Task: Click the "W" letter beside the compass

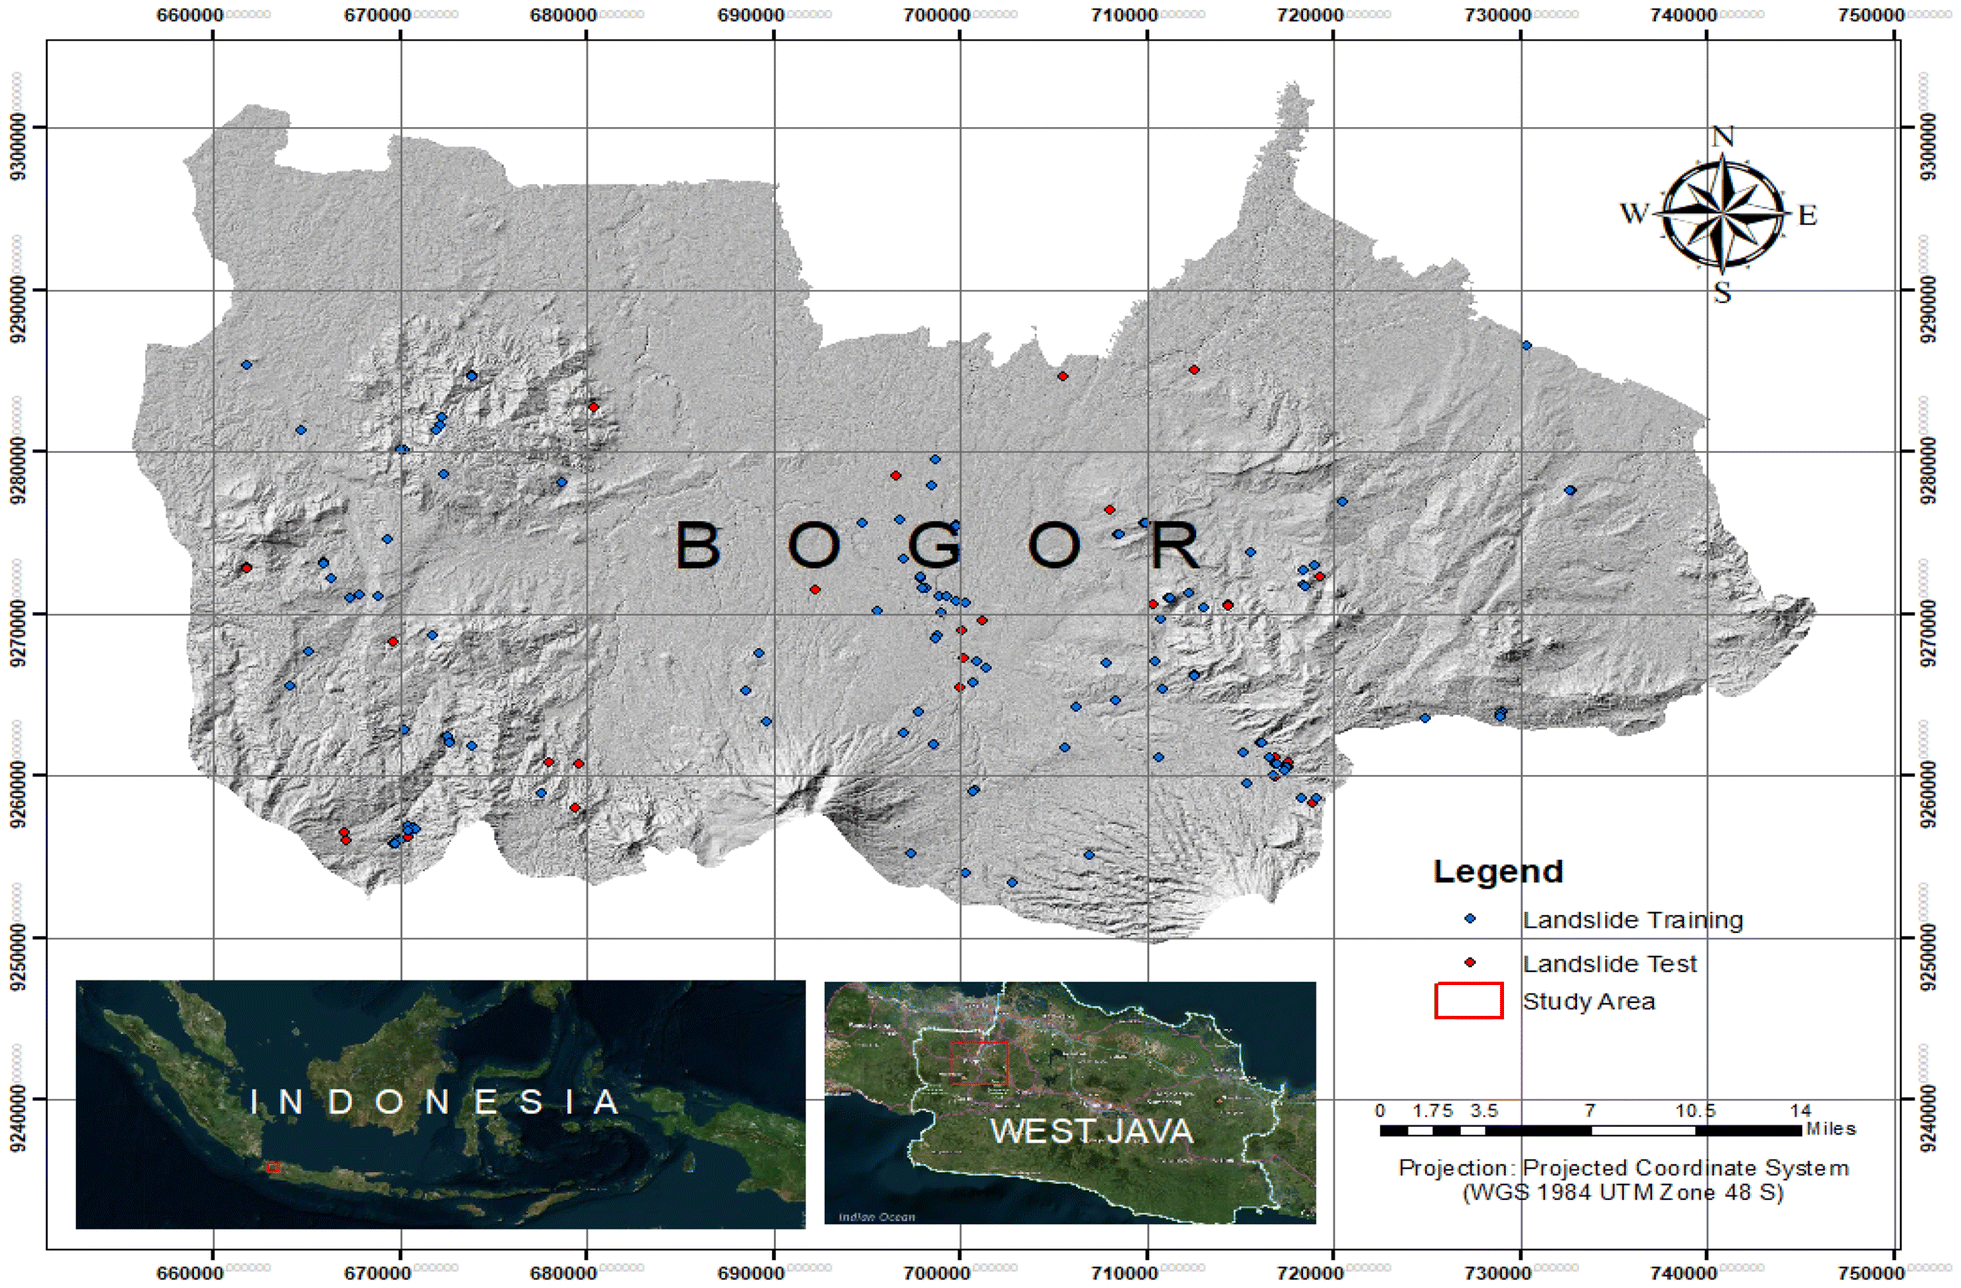Action: pyautogui.click(x=1635, y=214)
